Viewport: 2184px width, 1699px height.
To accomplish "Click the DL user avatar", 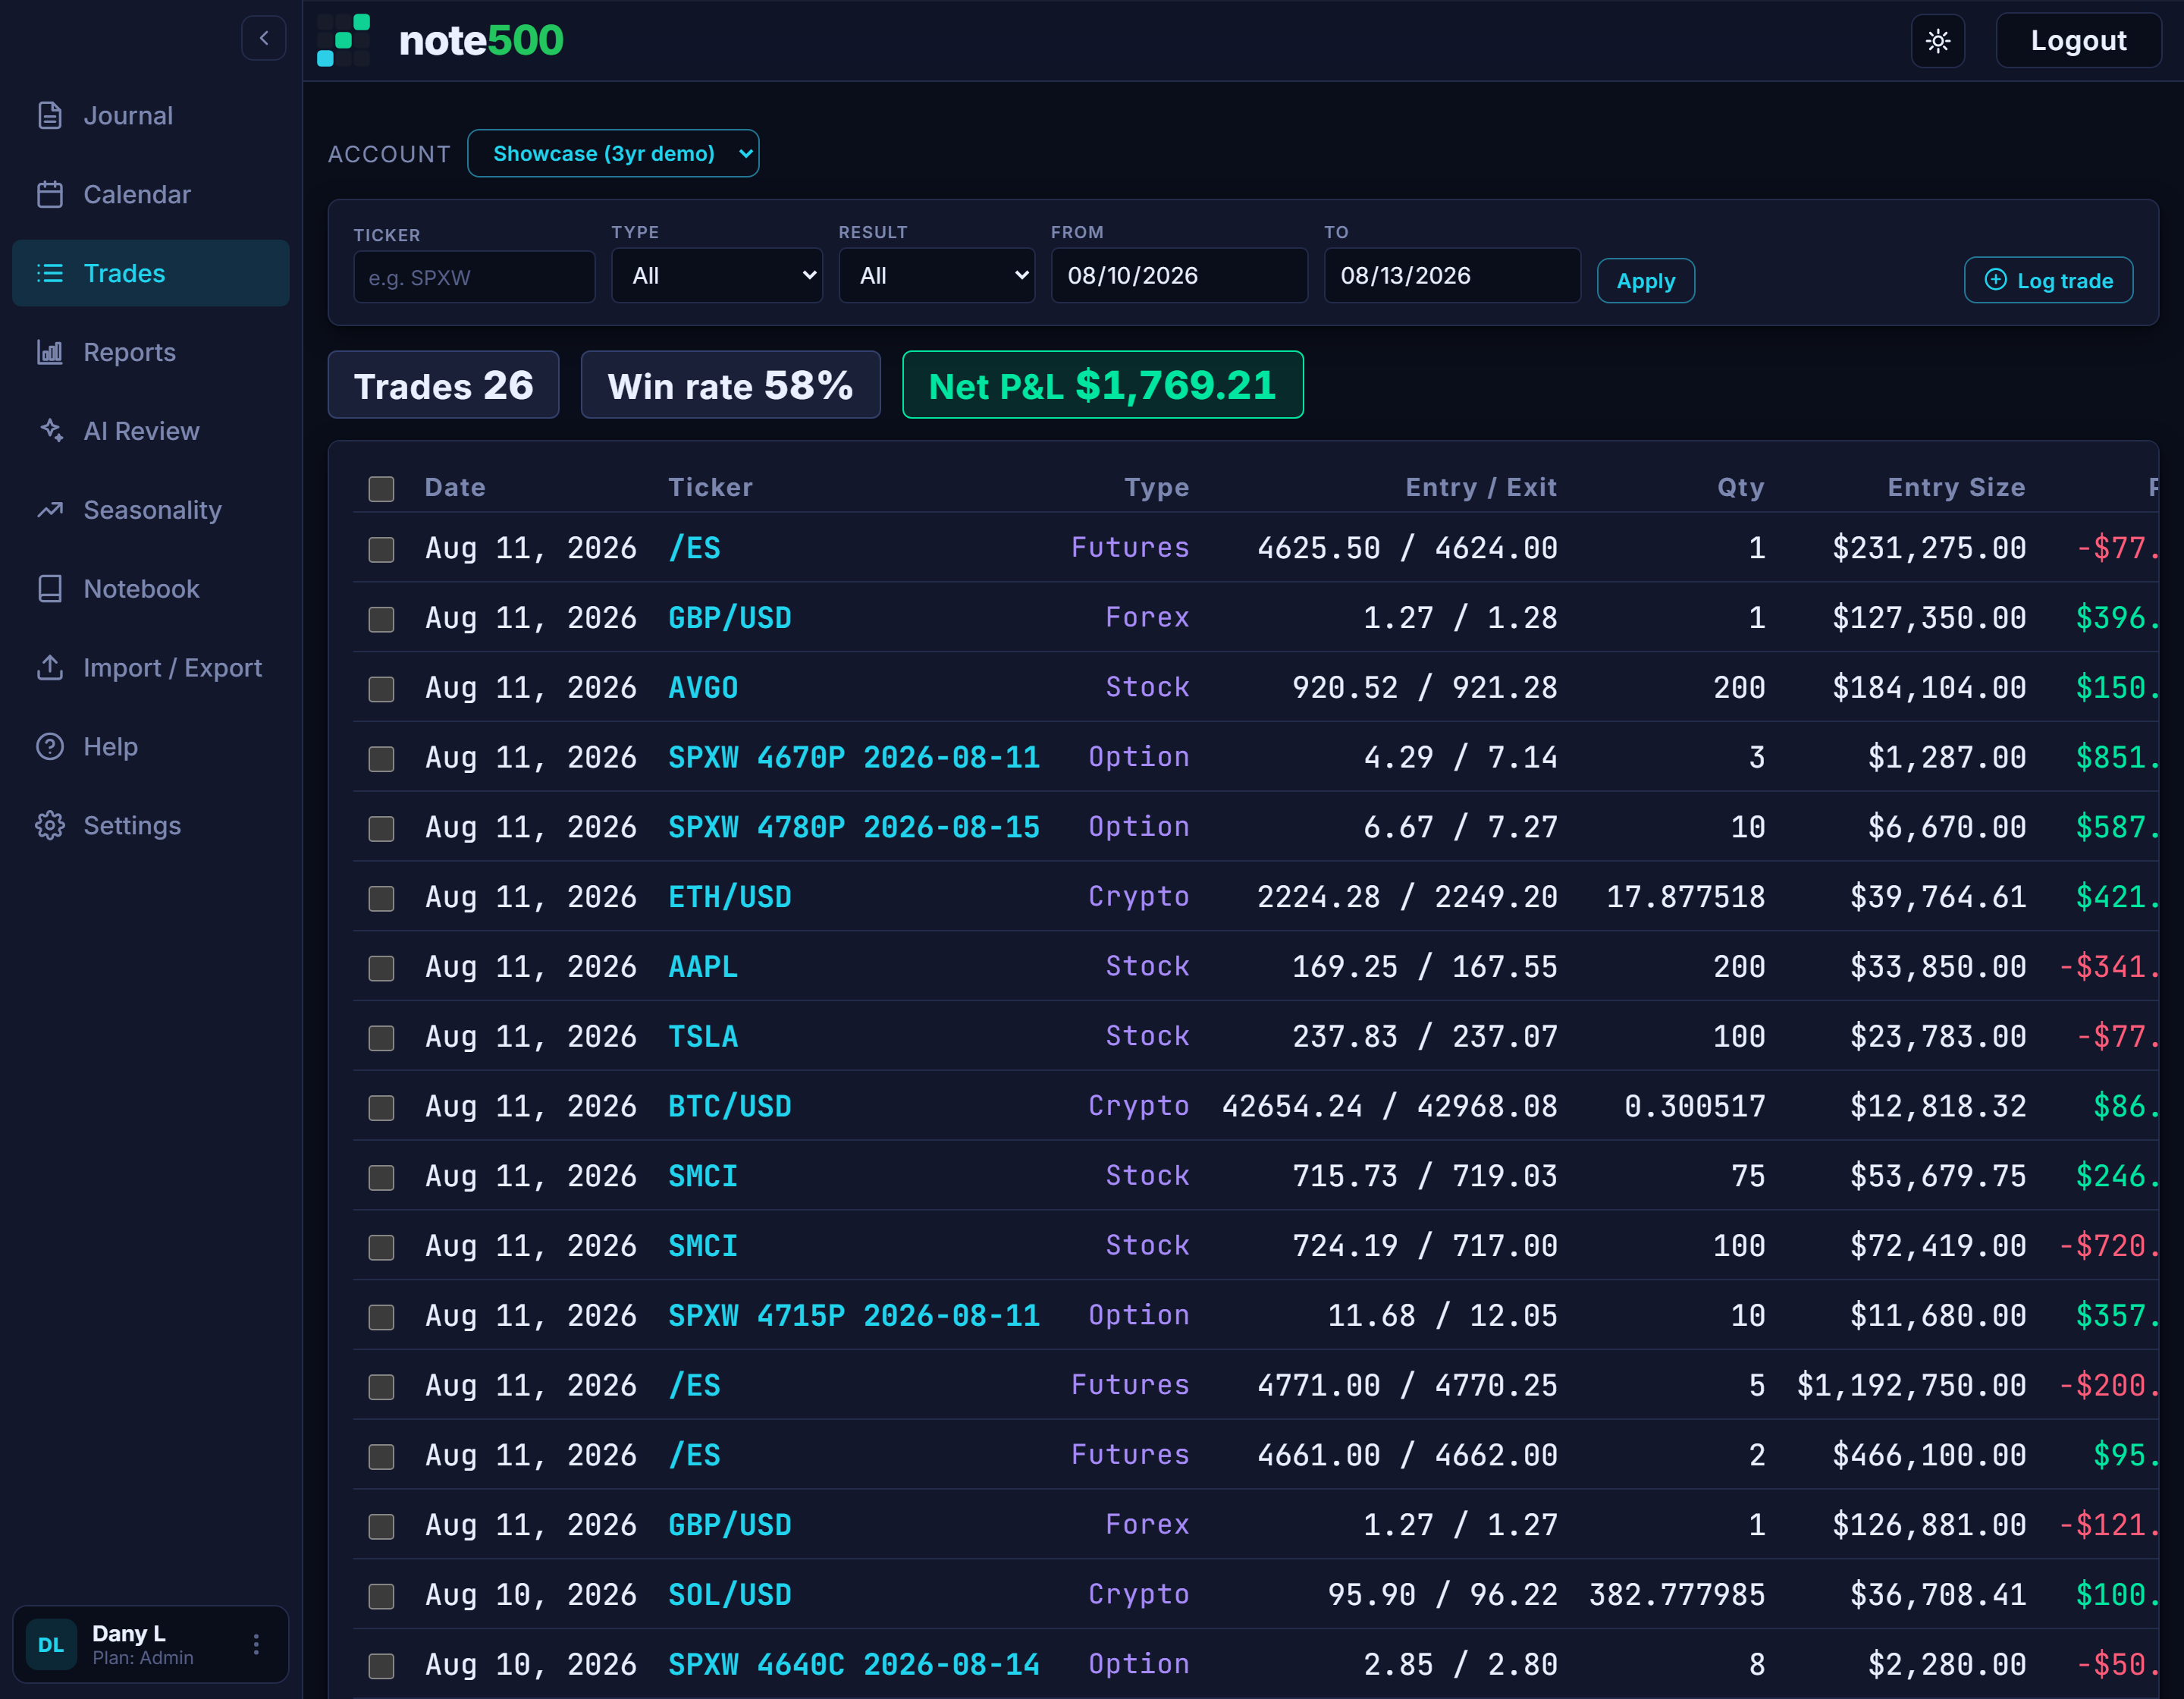I will (x=51, y=1645).
